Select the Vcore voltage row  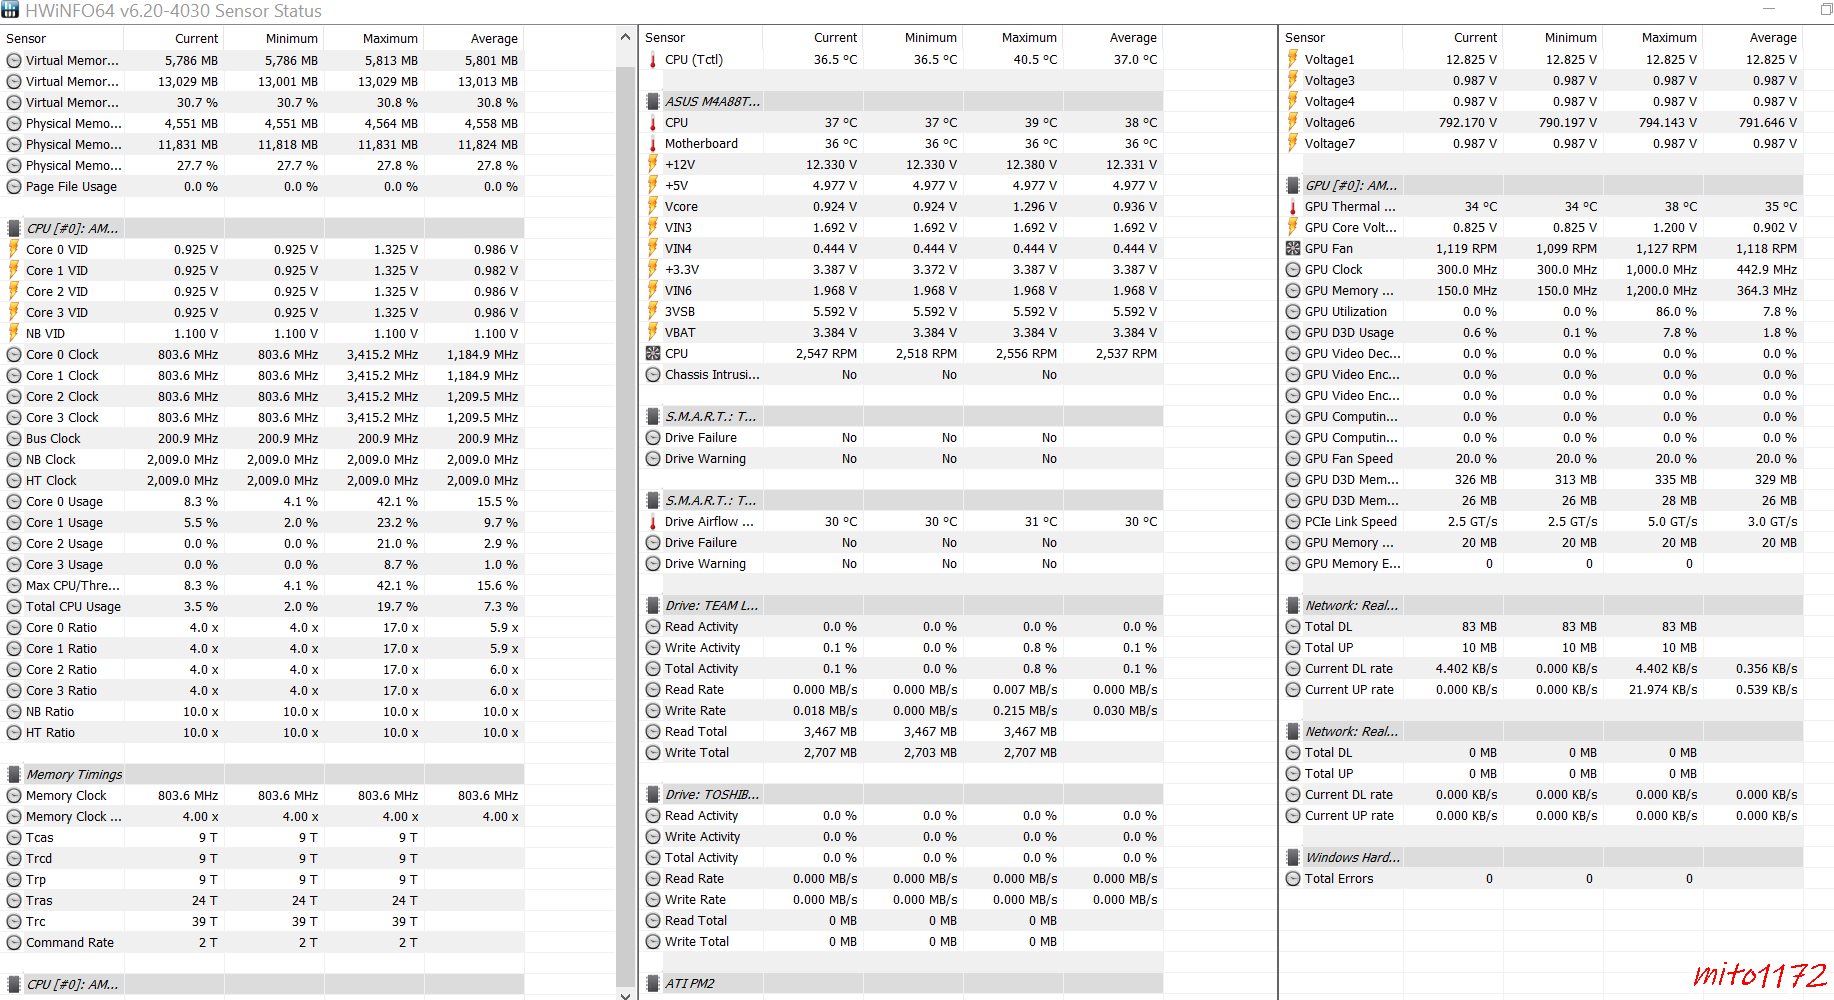[x=901, y=206]
